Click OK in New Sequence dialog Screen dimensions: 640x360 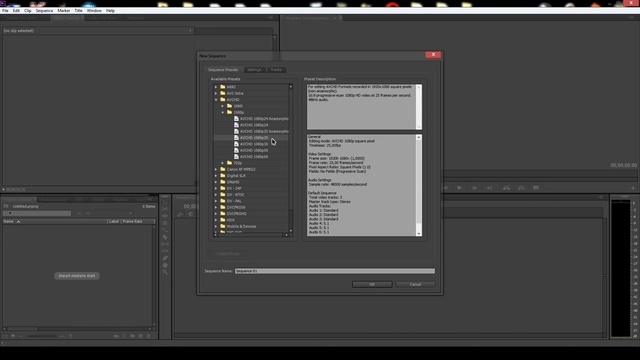(372, 284)
